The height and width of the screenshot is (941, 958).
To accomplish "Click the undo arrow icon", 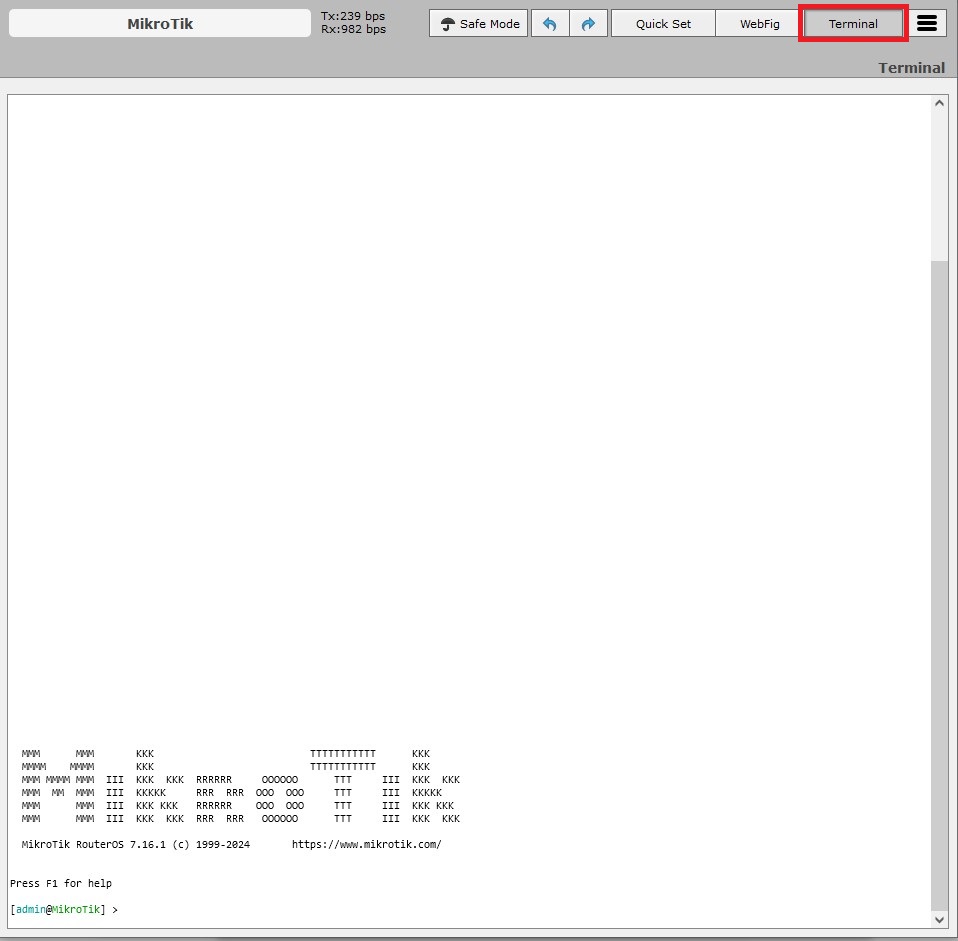I will click(x=549, y=24).
